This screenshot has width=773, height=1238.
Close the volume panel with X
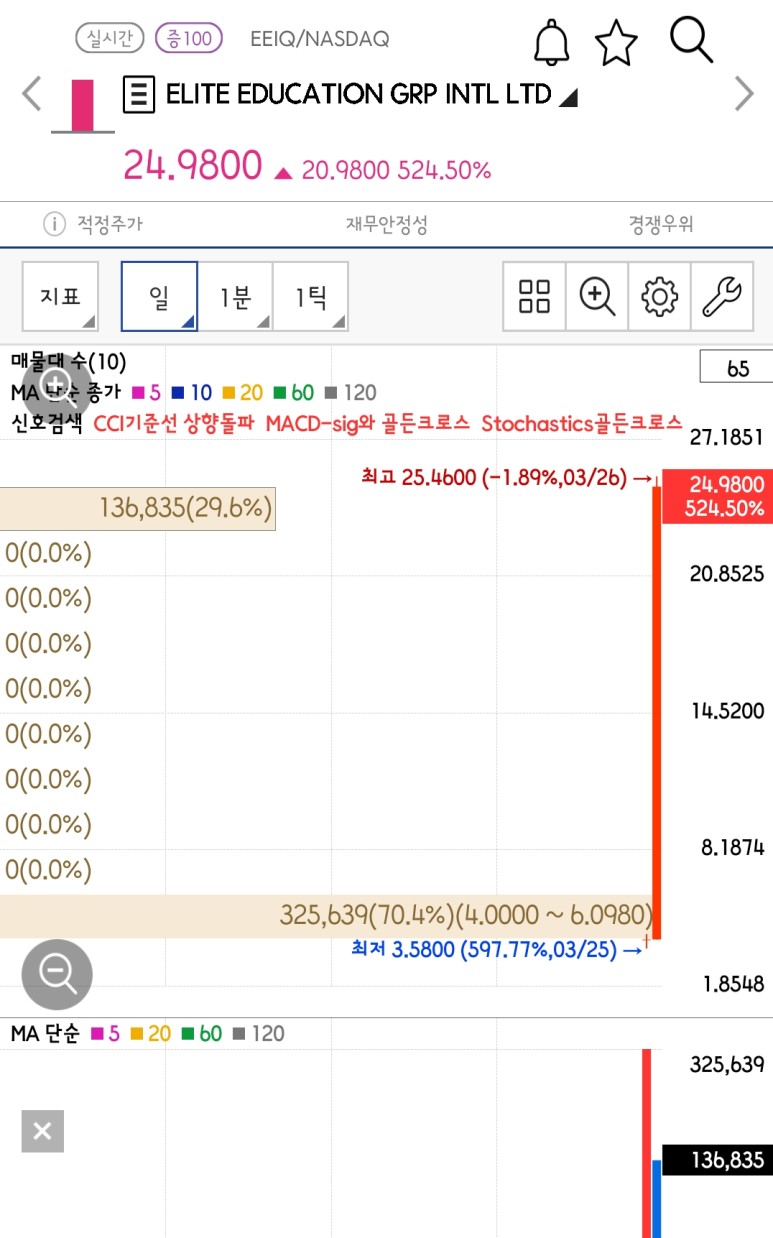pos(42,1131)
